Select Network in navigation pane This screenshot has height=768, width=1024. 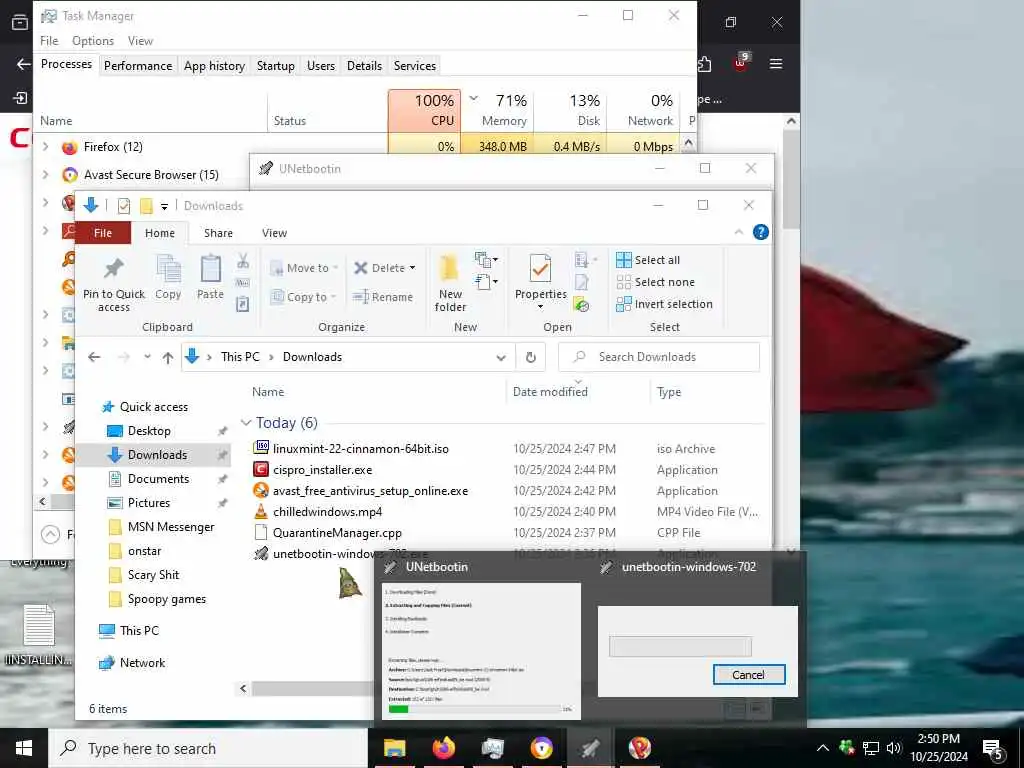point(142,663)
